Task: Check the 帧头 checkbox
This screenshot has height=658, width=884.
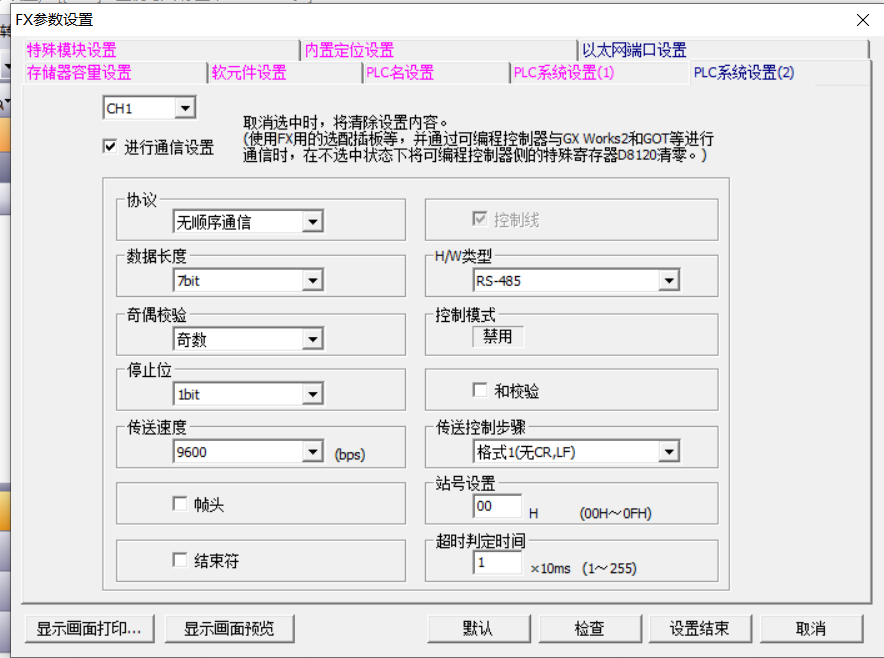Action: coord(181,505)
